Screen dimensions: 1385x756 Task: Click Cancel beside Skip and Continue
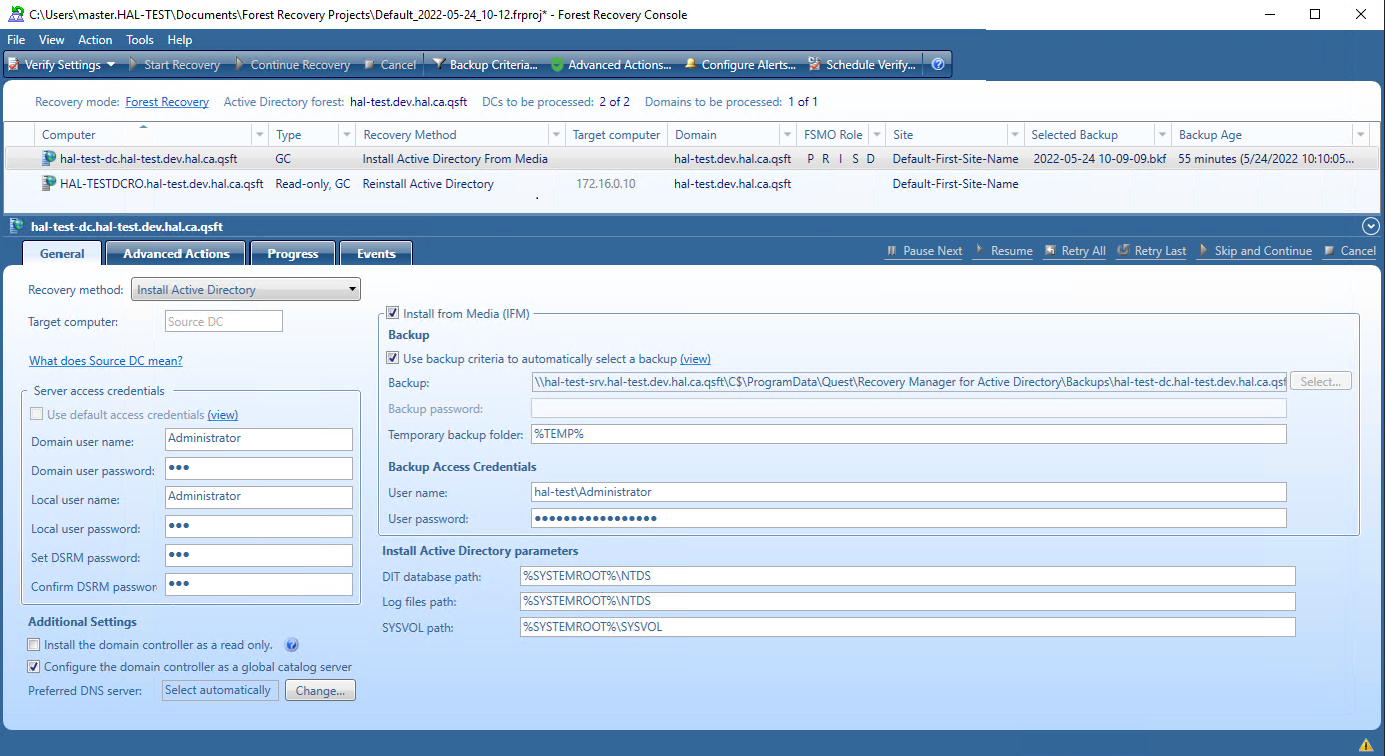(x=1349, y=251)
